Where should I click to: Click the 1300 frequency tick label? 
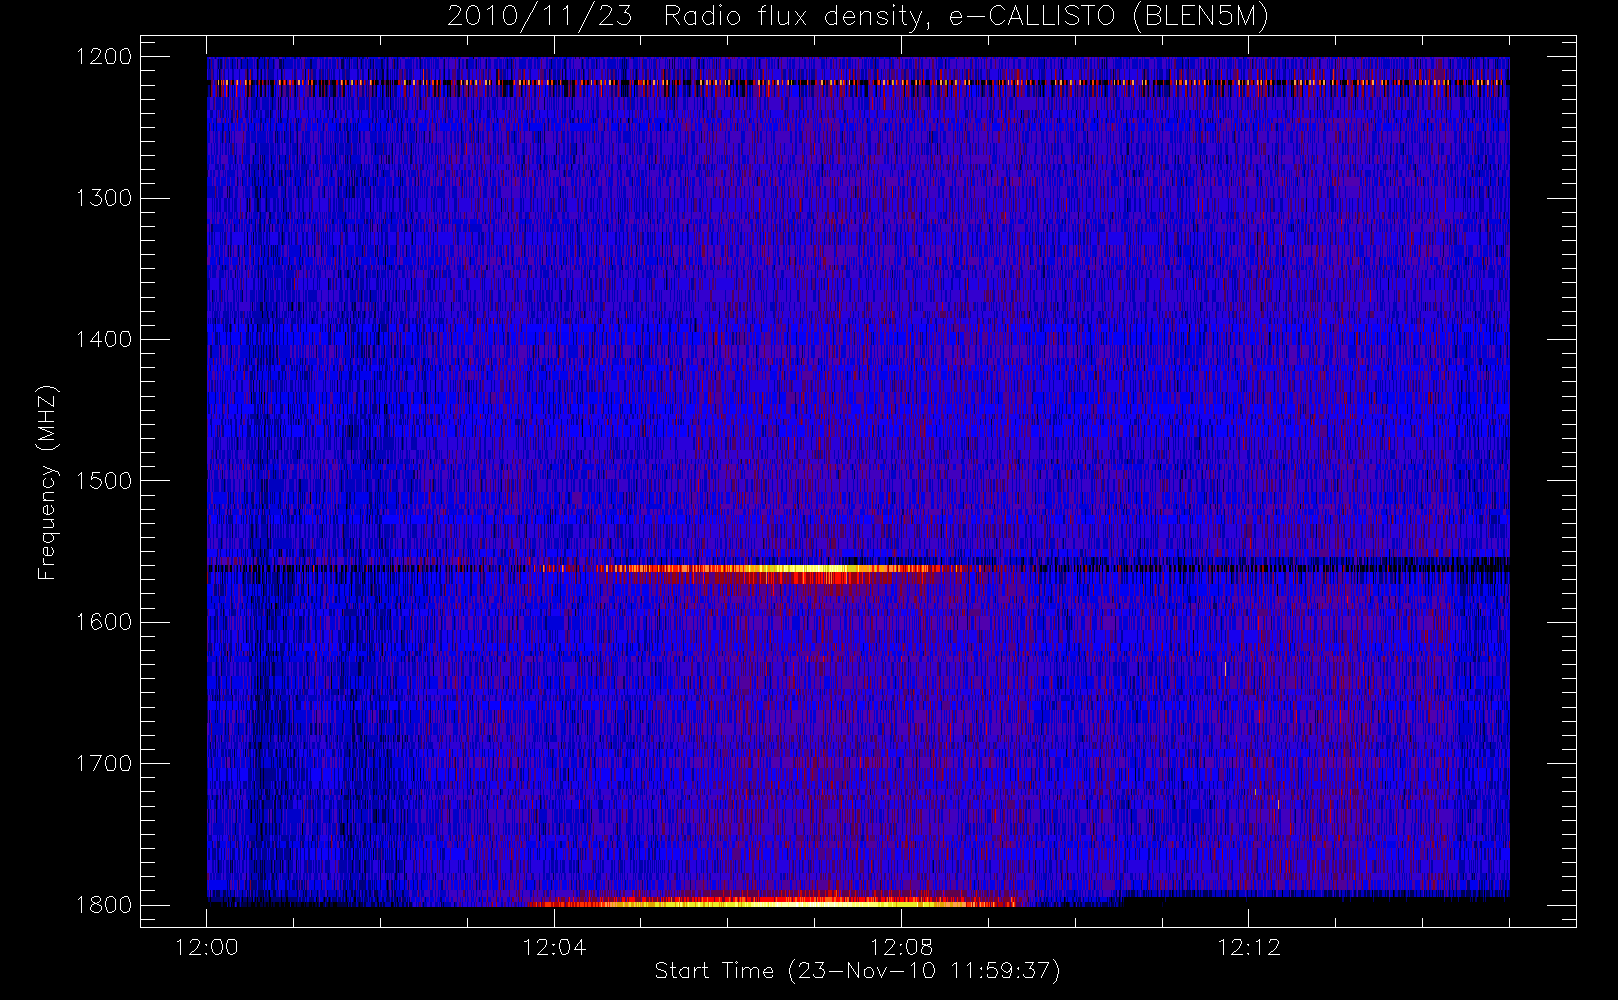(104, 198)
